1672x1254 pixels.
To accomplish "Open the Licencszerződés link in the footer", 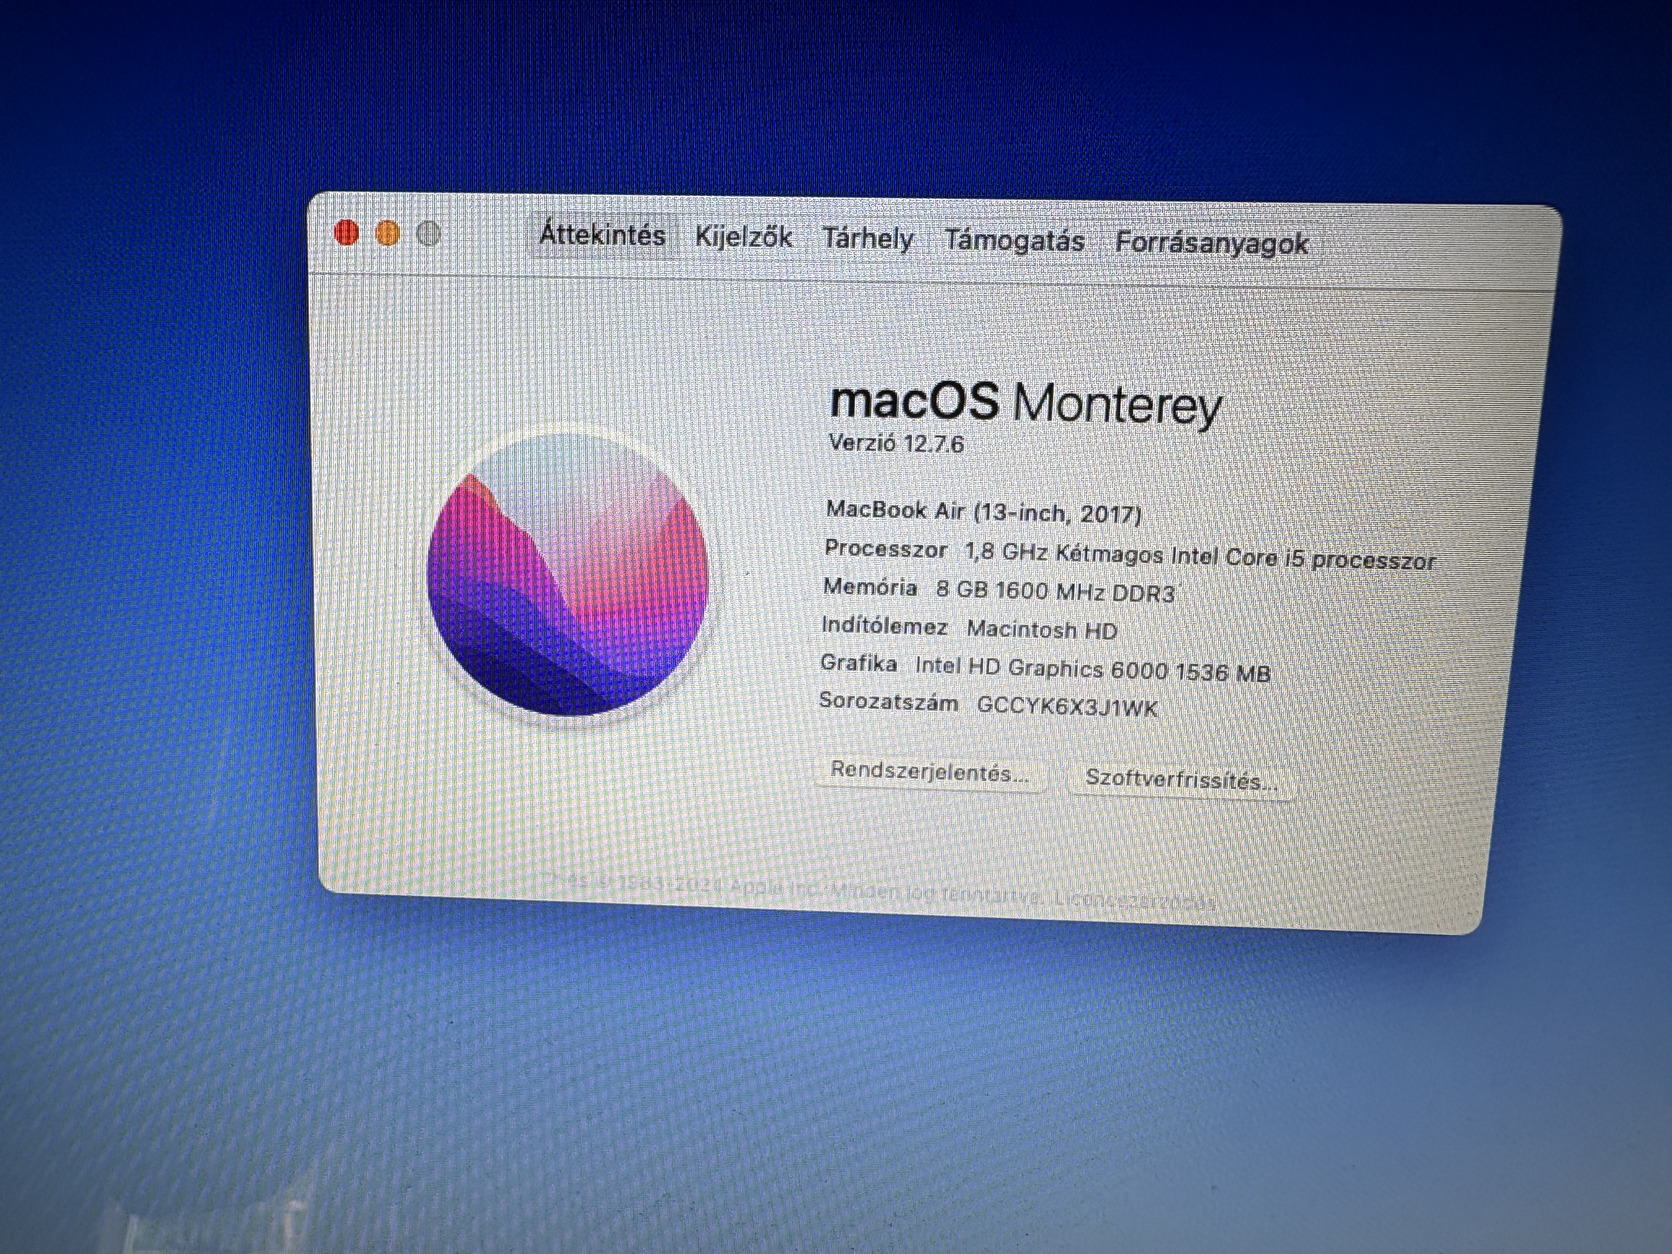I will coord(1136,900).
